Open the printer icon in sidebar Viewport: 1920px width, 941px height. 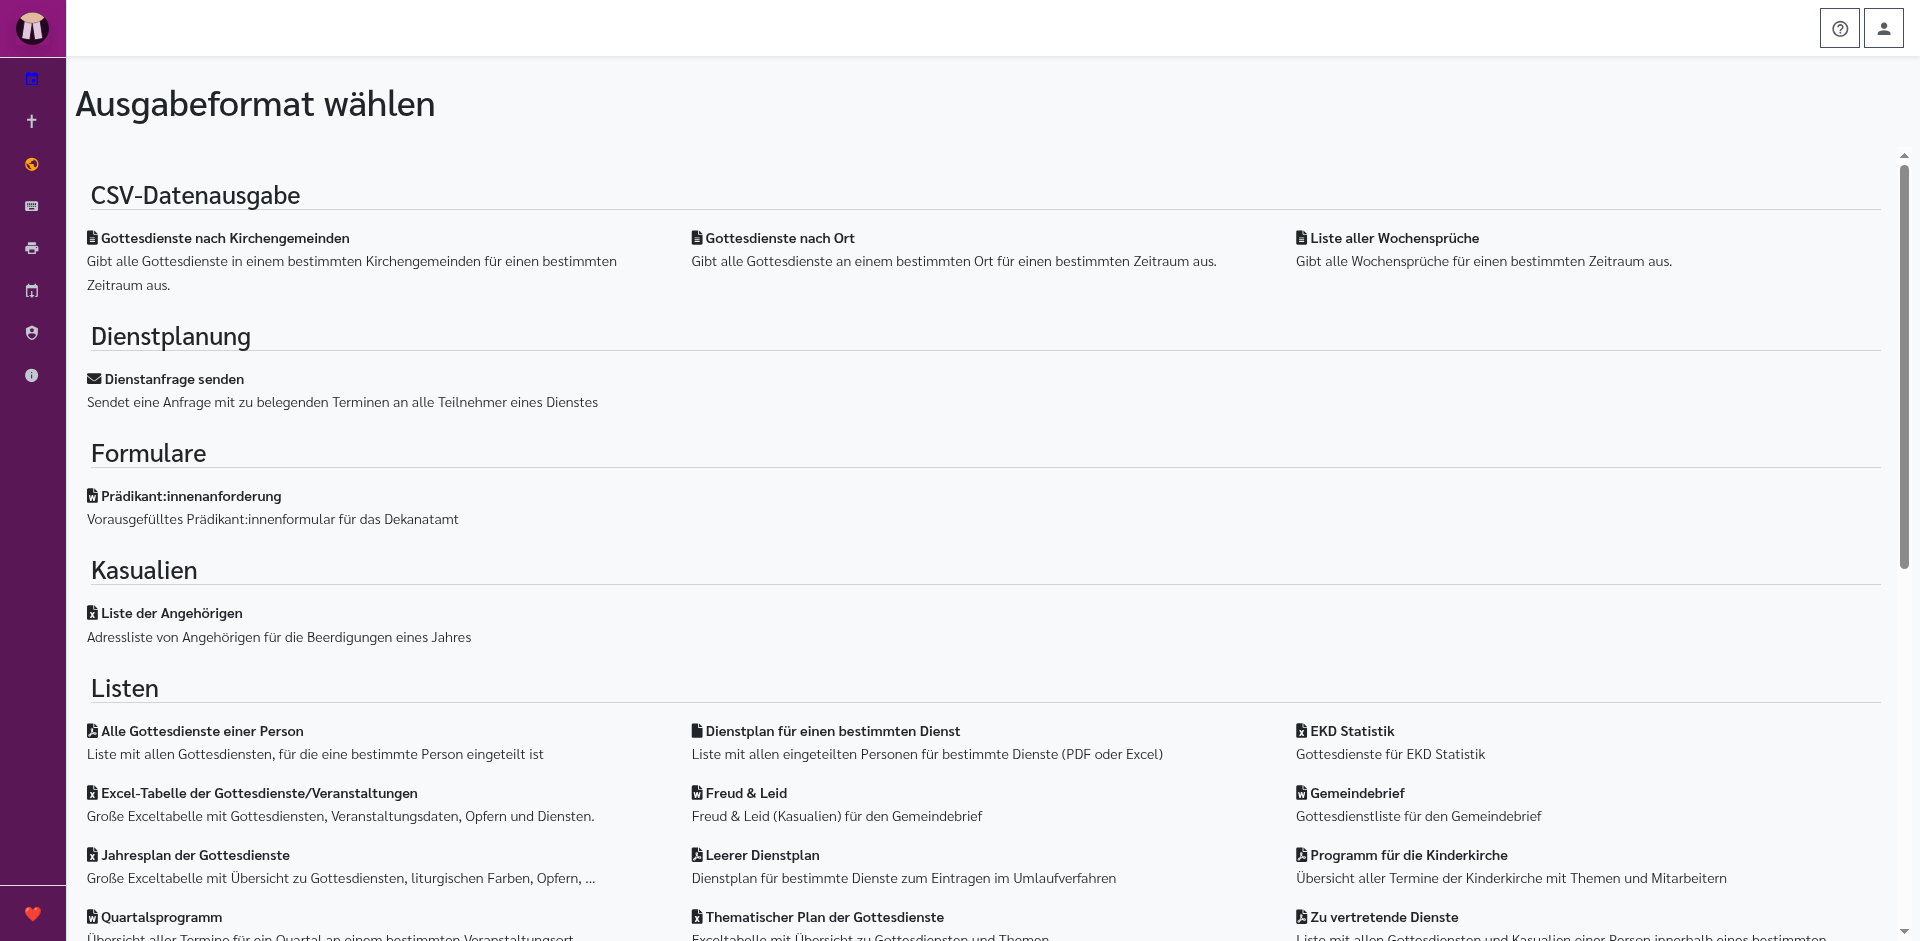click(x=32, y=248)
